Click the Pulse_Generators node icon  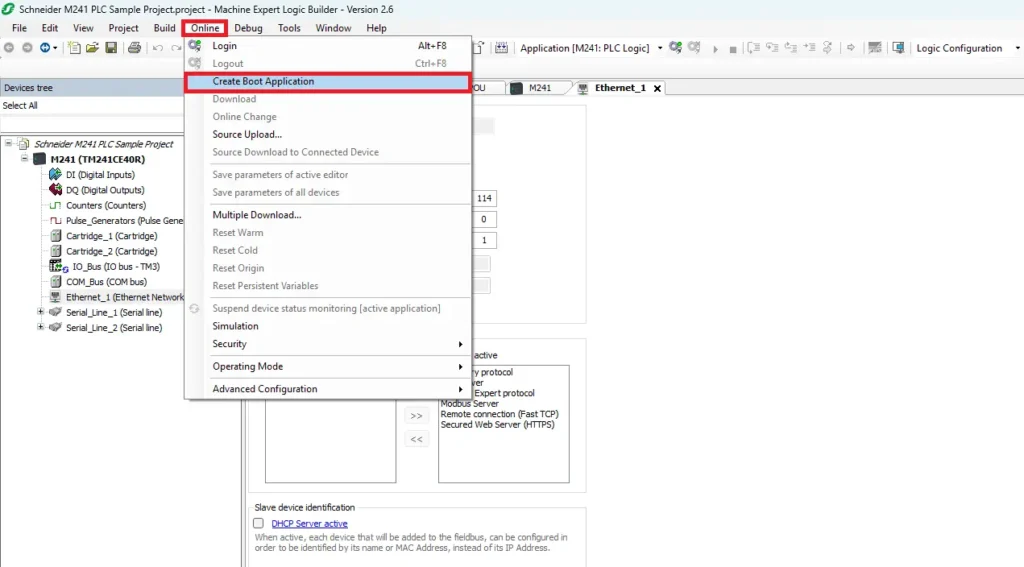coord(56,221)
